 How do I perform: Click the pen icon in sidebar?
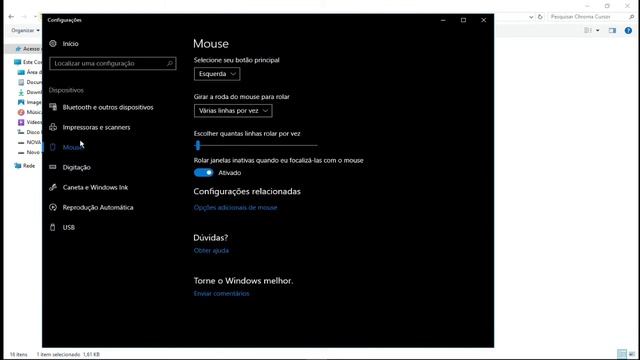click(x=53, y=187)
